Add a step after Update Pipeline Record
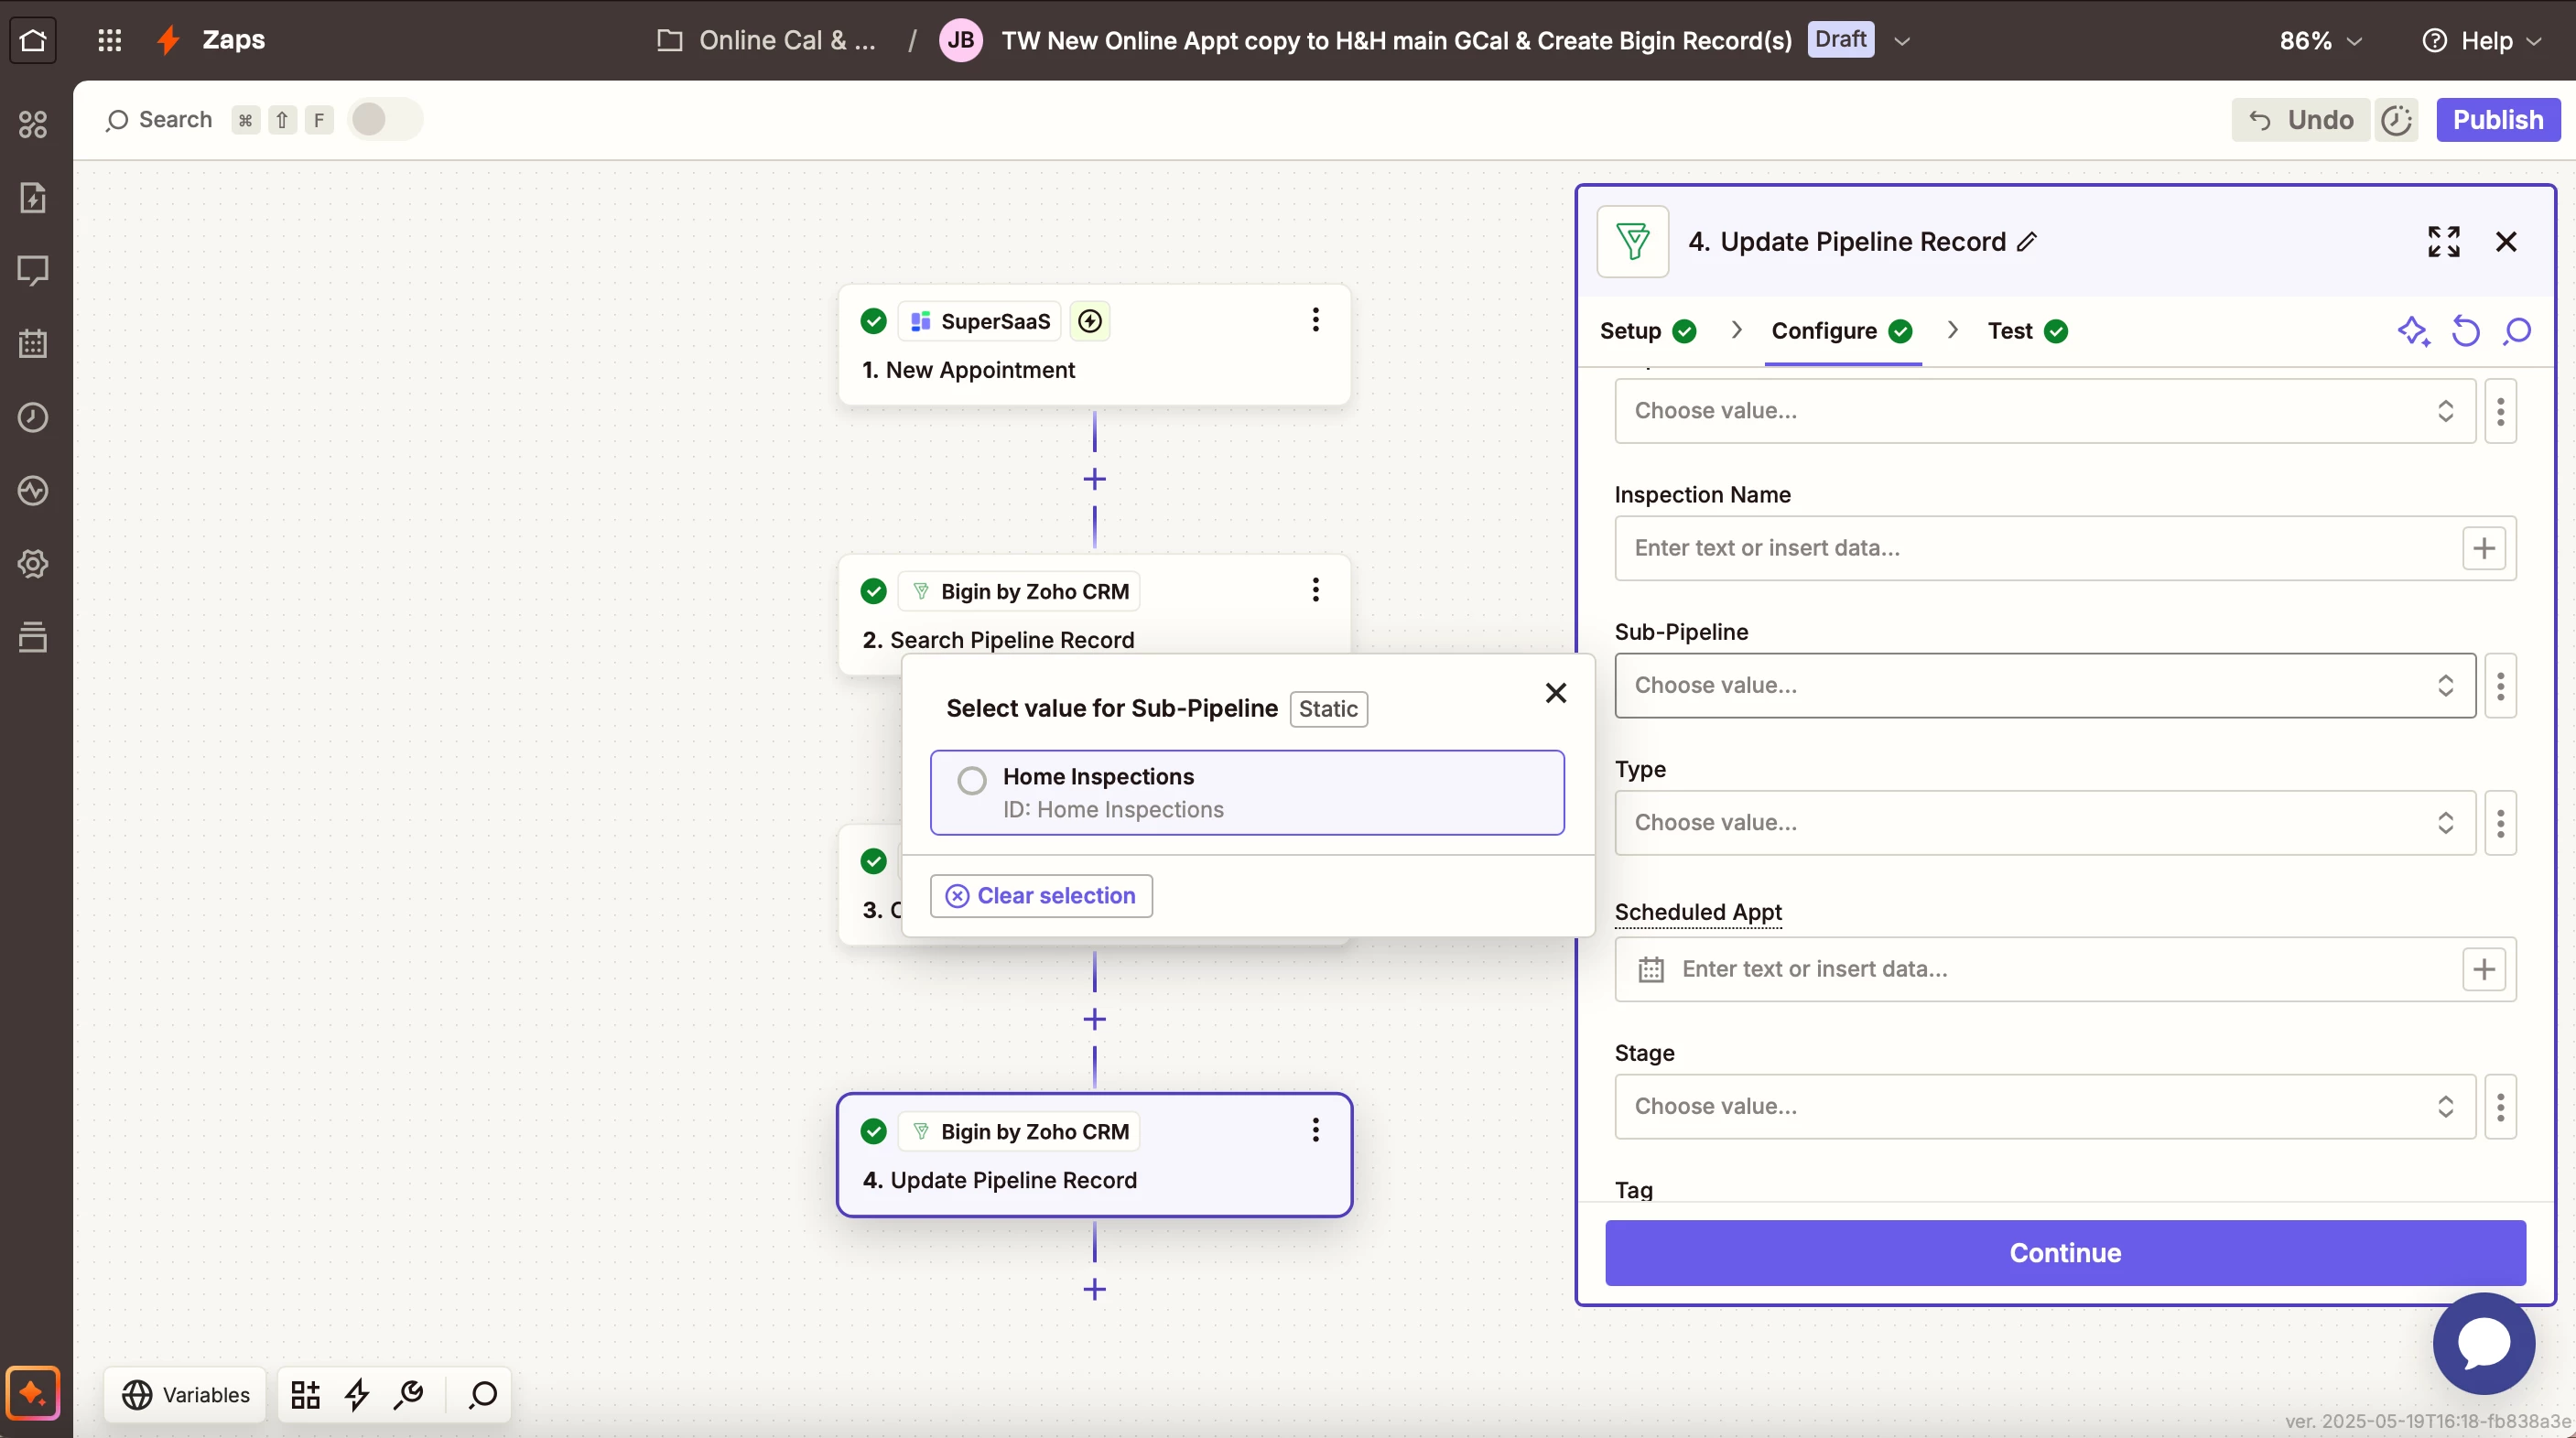The width and height of the screenshot is (2576, 1438). (x=1094, y=1289)
